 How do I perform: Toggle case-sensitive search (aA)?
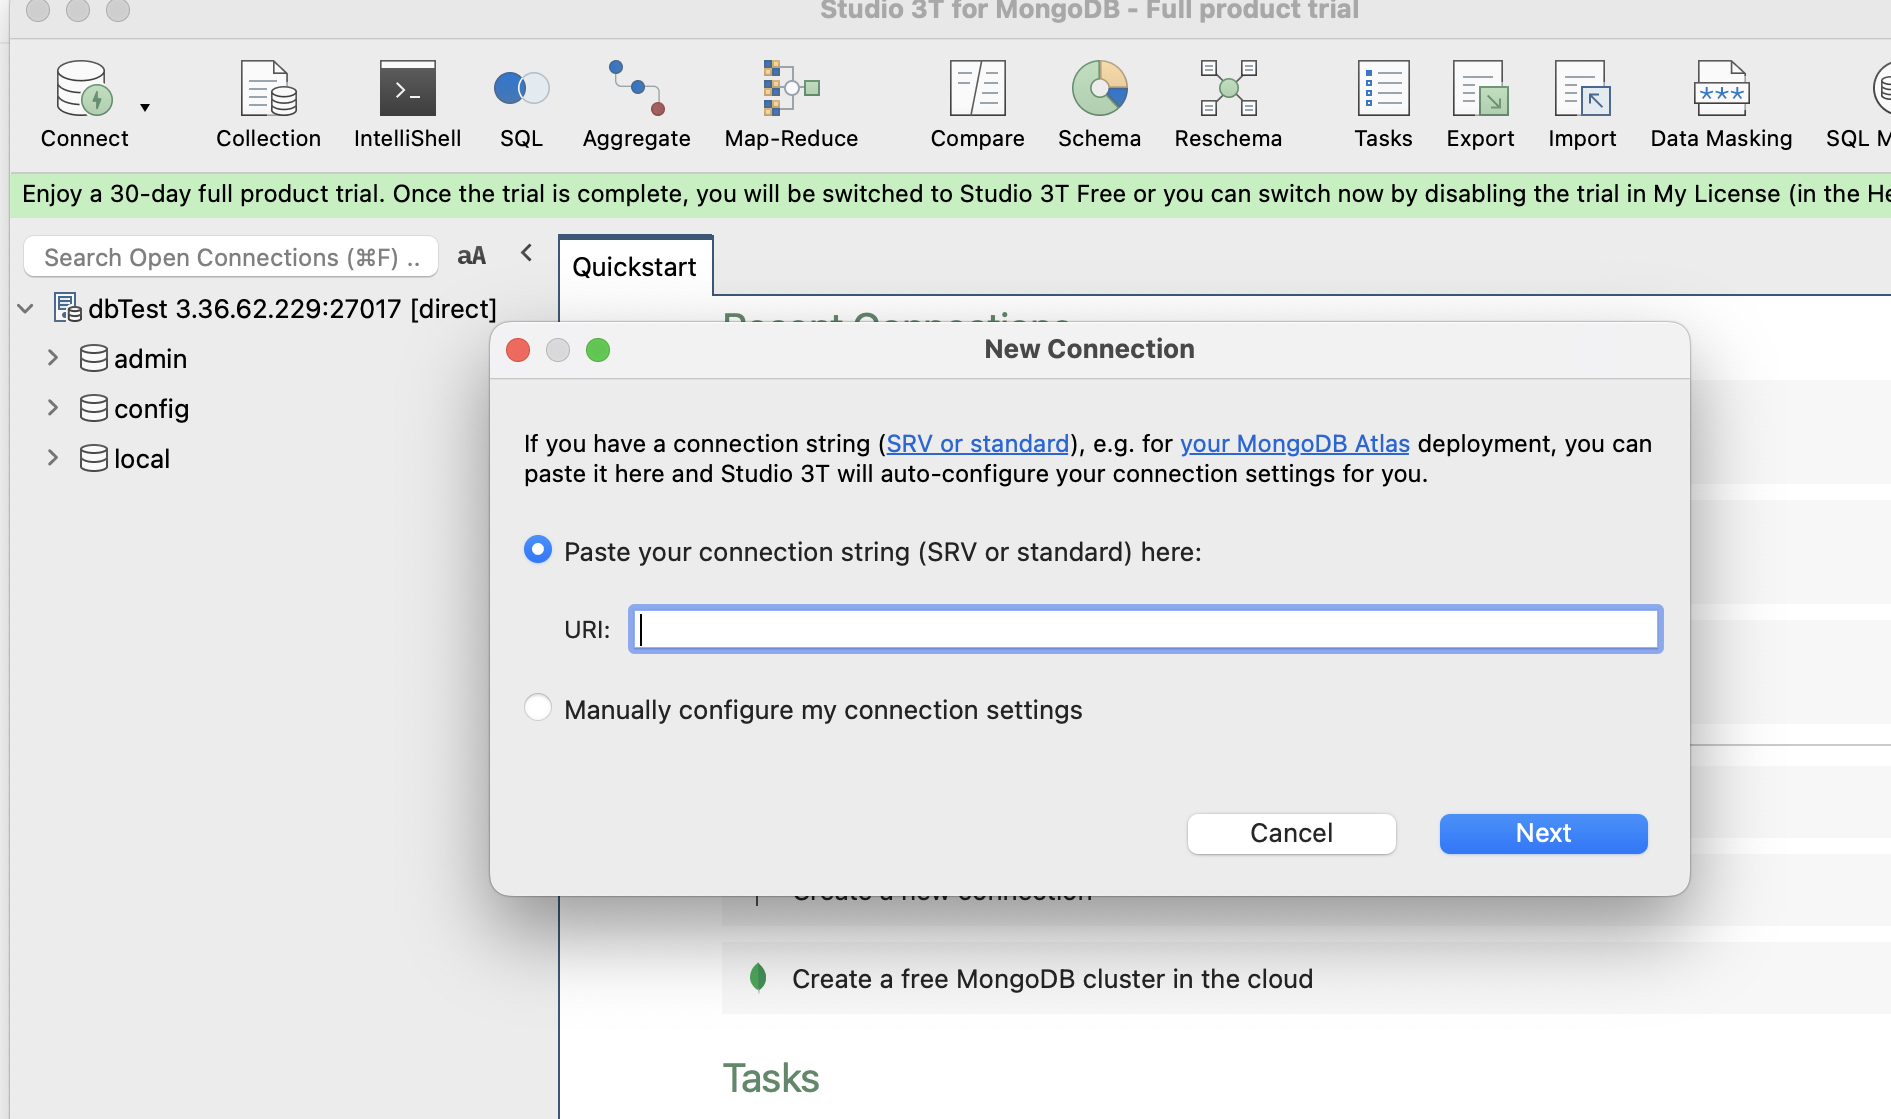click(x=471, y=256)
